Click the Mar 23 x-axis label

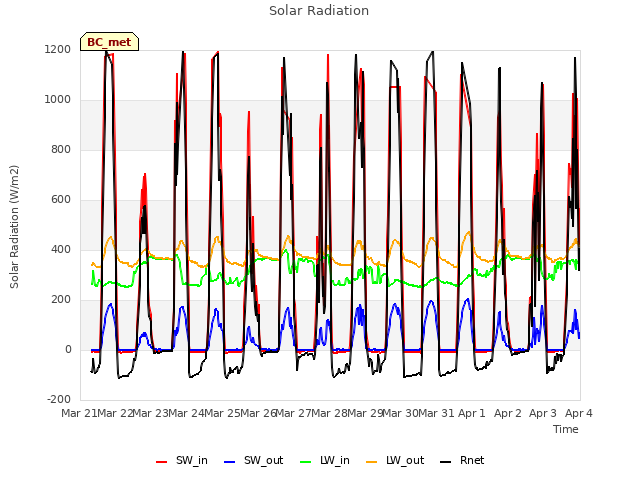tap(151, 413)
